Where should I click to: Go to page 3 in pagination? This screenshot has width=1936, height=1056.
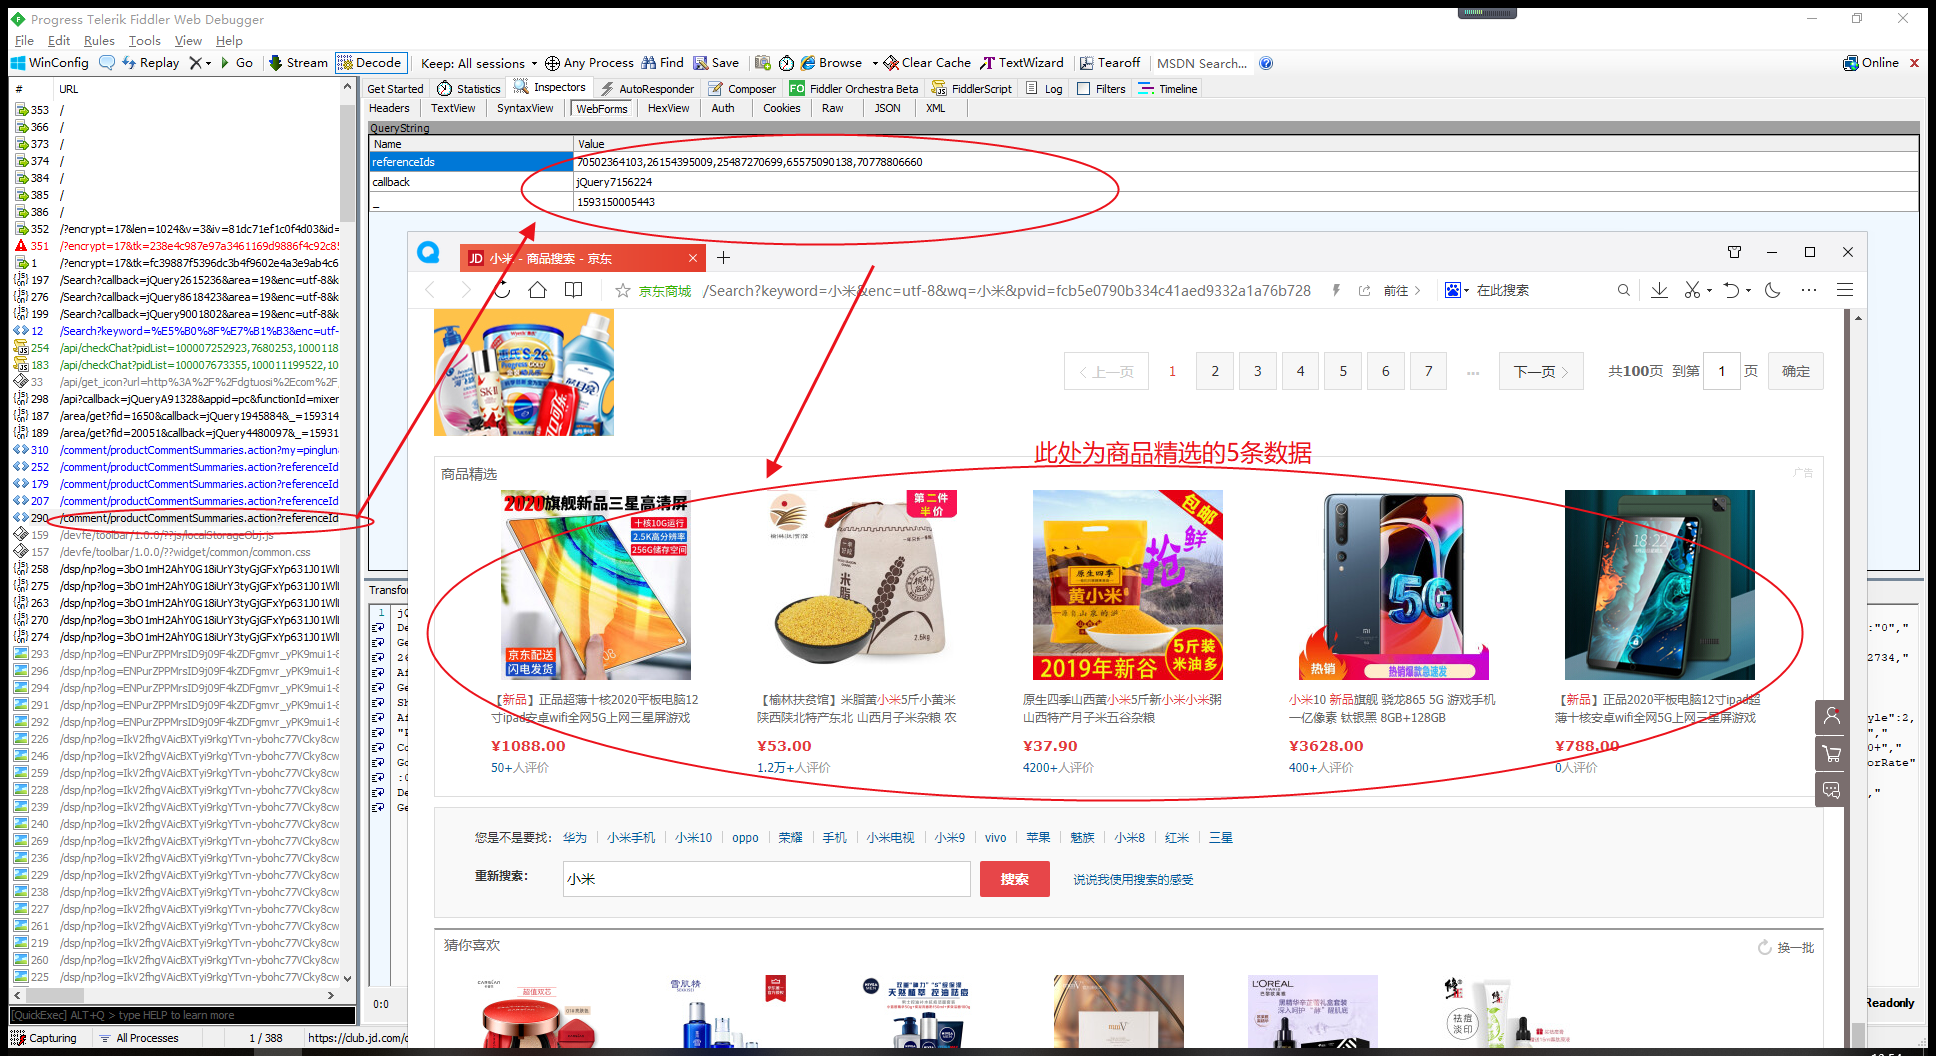pos(1258,371)
